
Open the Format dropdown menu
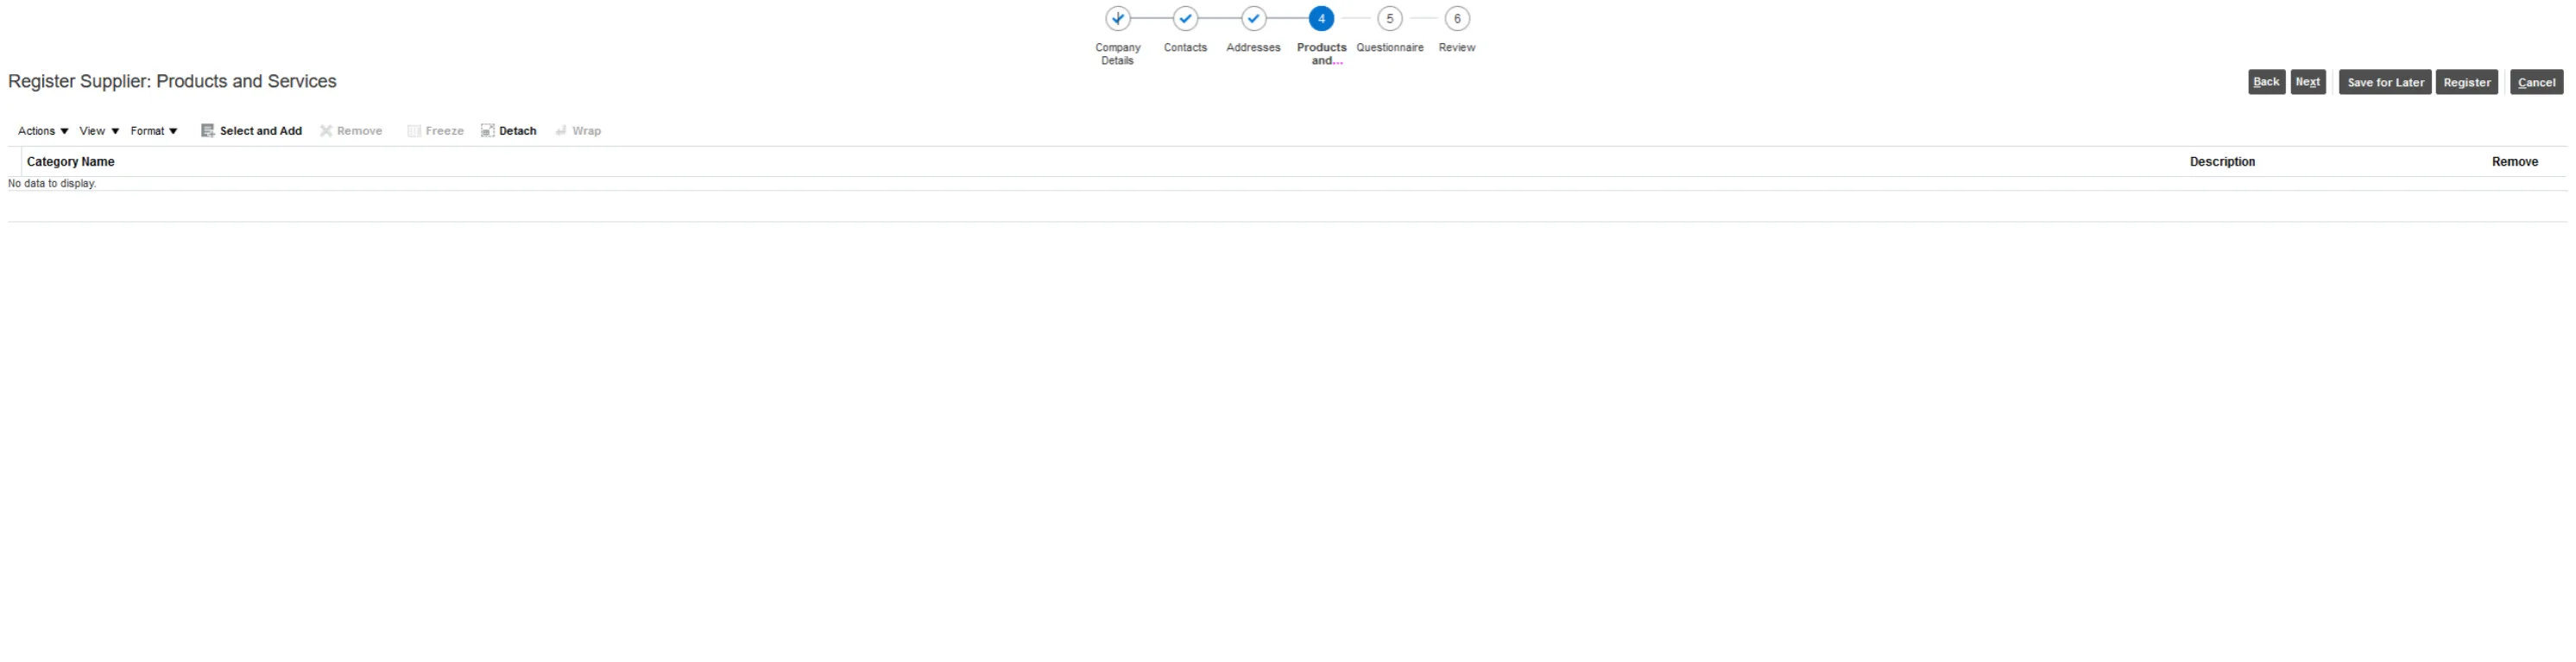154,131
